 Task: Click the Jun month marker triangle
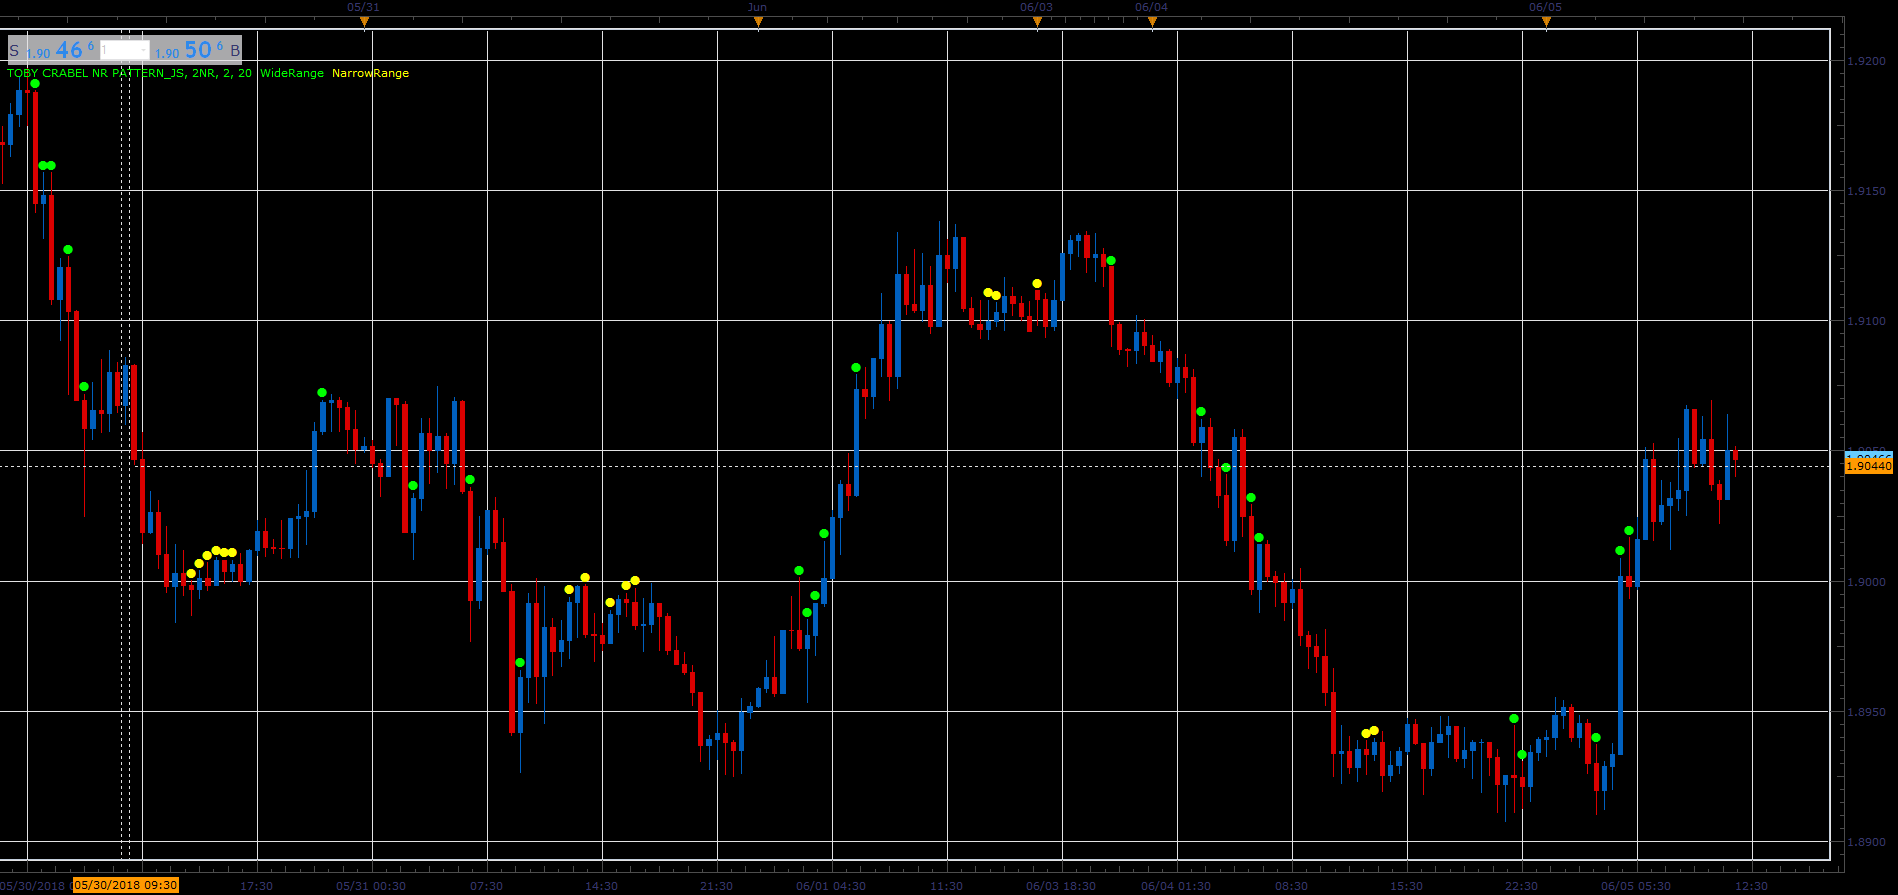[x=758, y=21]
